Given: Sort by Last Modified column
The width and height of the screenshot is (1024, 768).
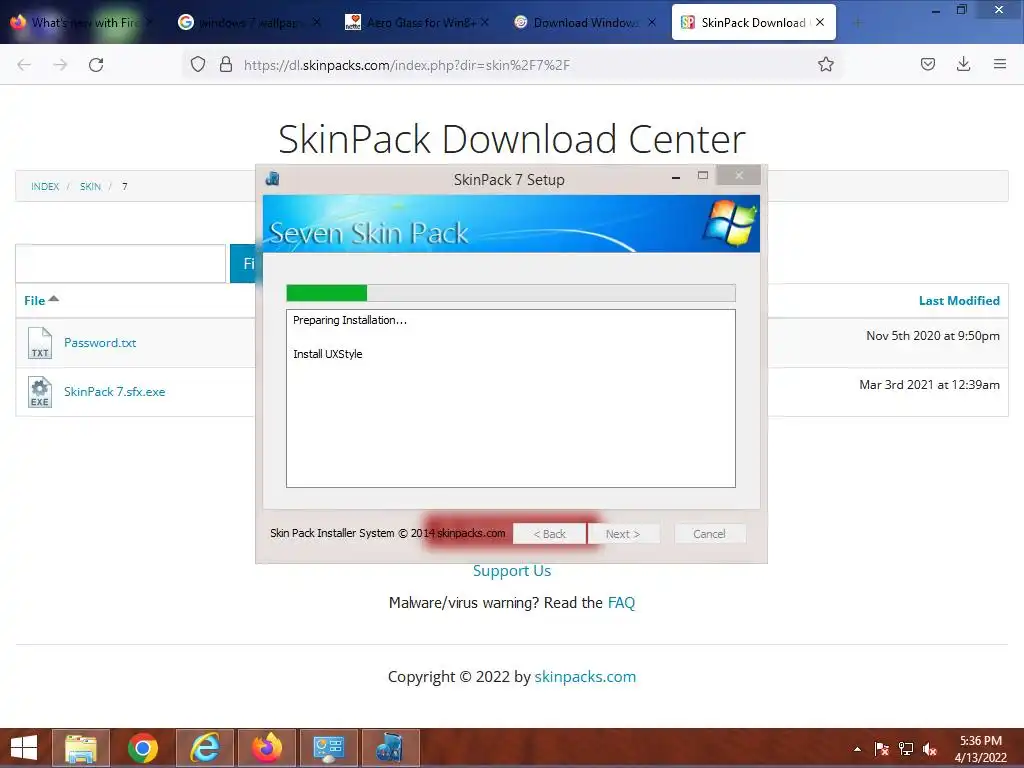Looking at the screenshot, I should (959, 300).
